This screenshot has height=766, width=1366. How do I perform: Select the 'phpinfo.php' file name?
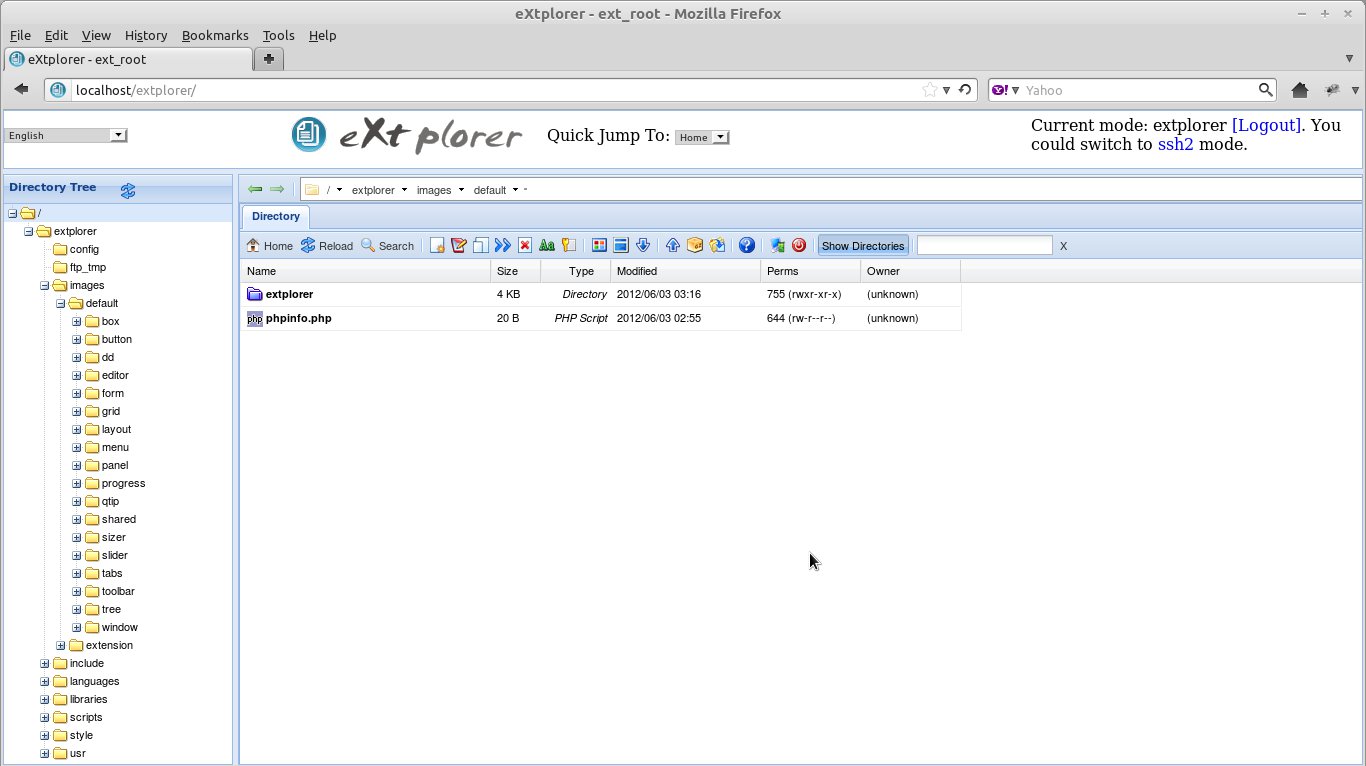299,319
